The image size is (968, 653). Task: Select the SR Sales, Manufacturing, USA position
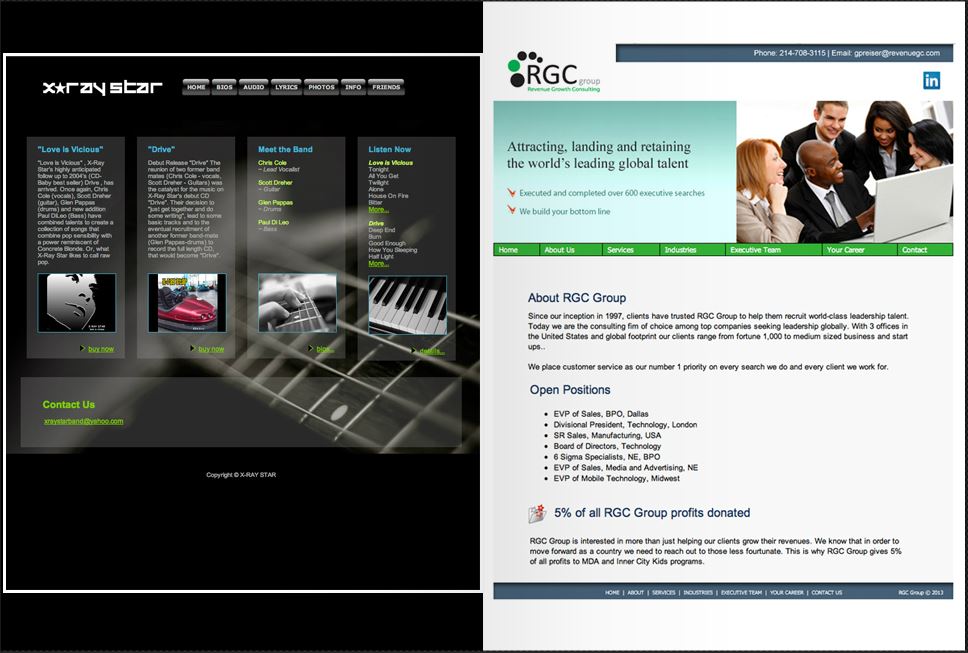tap(607, 435)
